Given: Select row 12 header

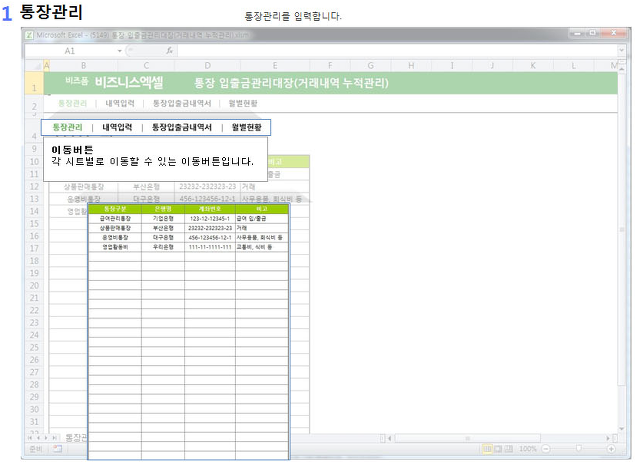Looking at the screenshot, I should click(34, 186).
